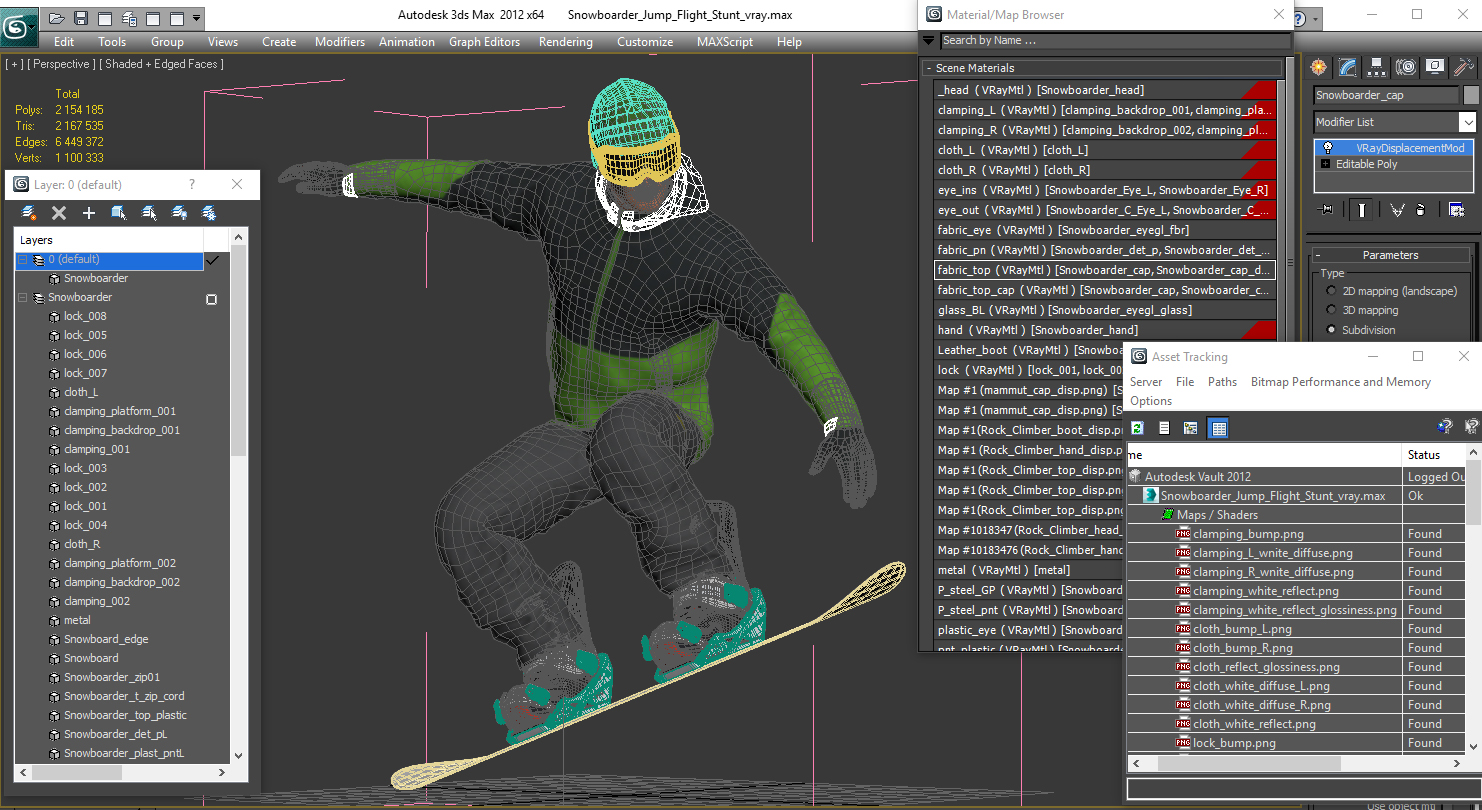Switch Asset Tracking to table view icon
The width and height of the screenshot is (1482, 810).
click(x=1217, y=428)
